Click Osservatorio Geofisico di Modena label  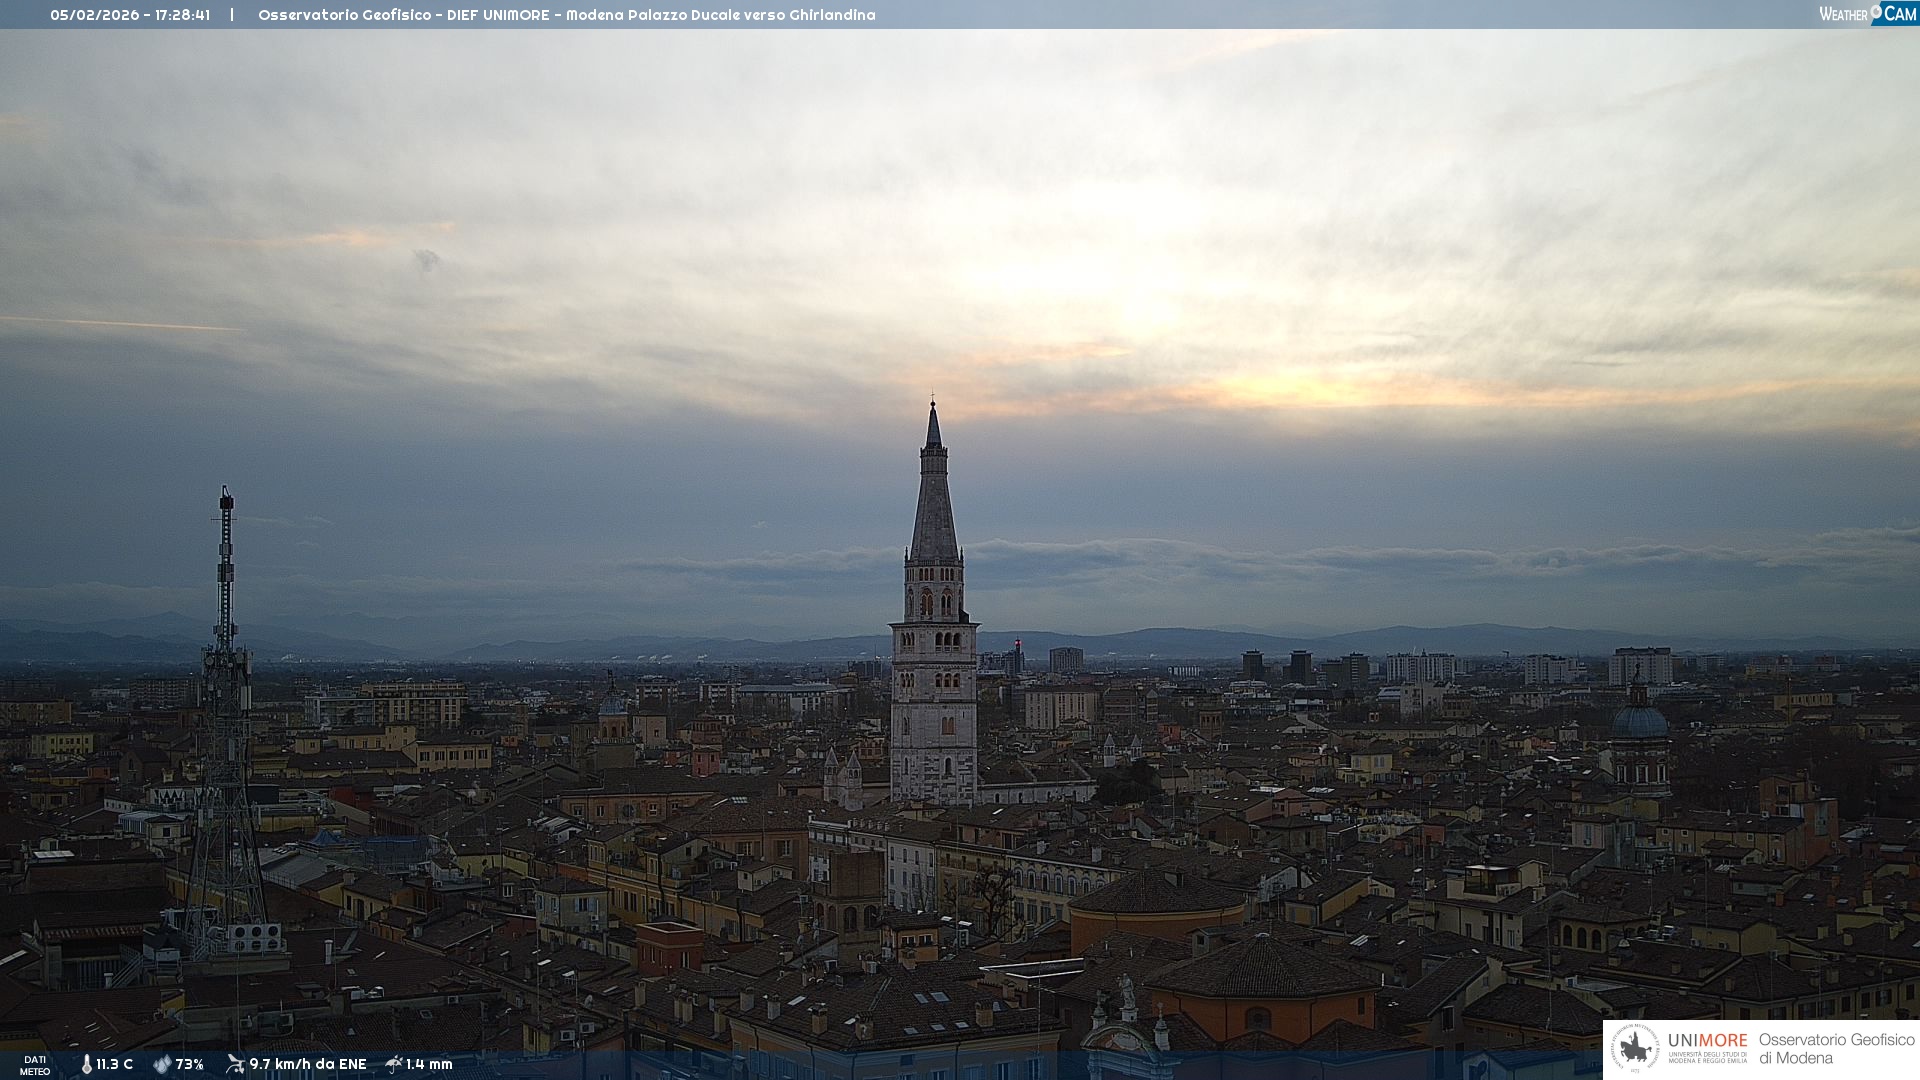click(x=1836, y=1049)
